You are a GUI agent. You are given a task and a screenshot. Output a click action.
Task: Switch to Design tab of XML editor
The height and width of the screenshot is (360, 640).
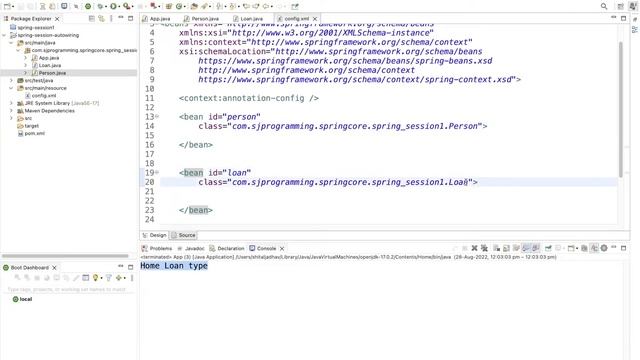154,235
